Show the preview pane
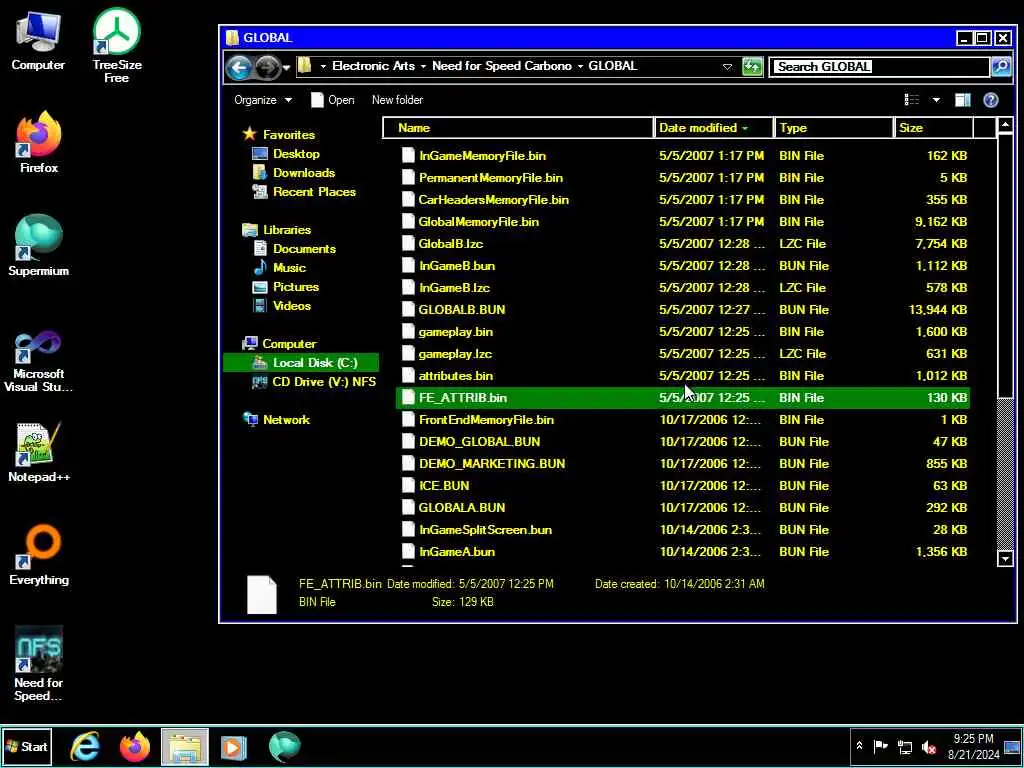This screenshot has width=1024, height=768. point(963,100)
